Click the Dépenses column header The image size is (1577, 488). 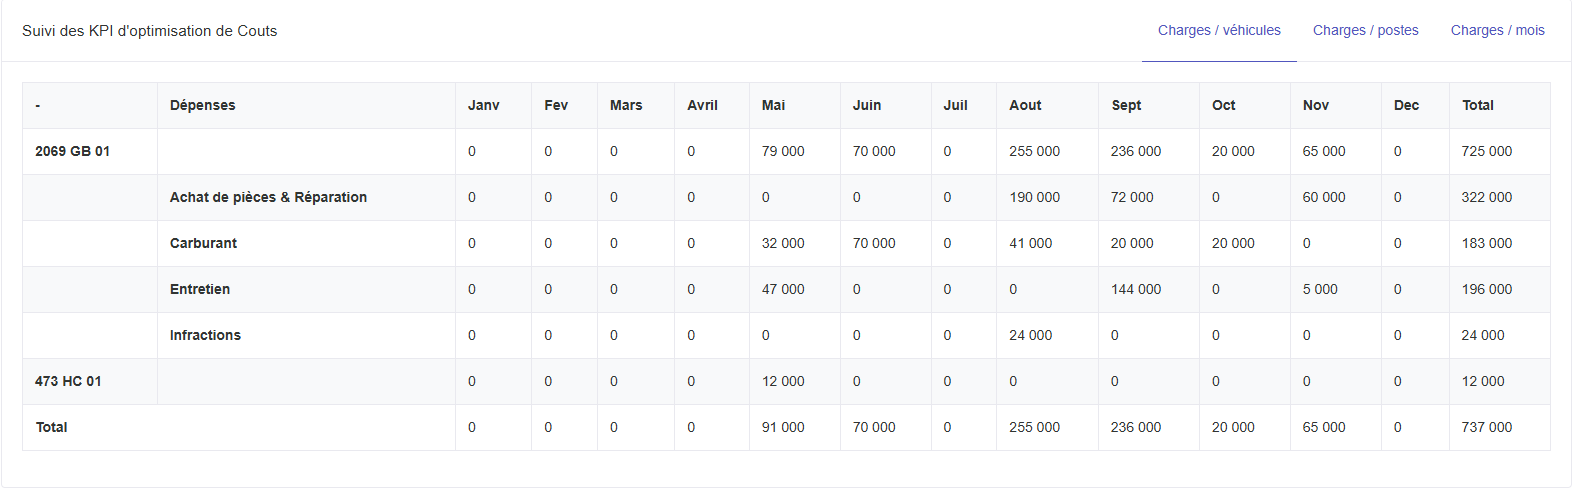click(x=203, y=106)
